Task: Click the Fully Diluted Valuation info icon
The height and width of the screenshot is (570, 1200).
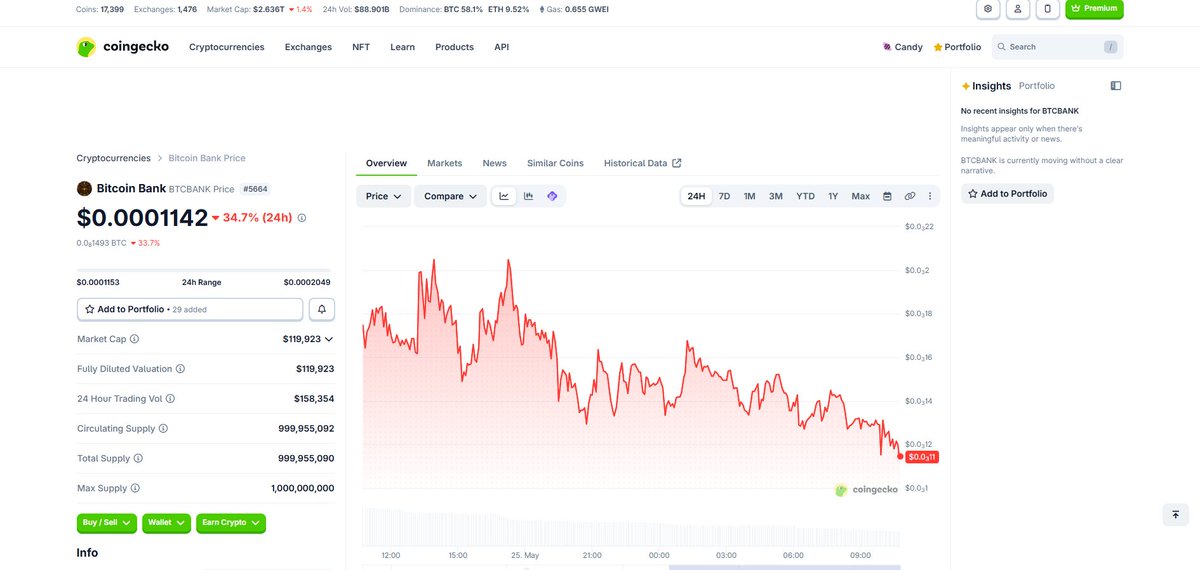Action: pos(181,369)
